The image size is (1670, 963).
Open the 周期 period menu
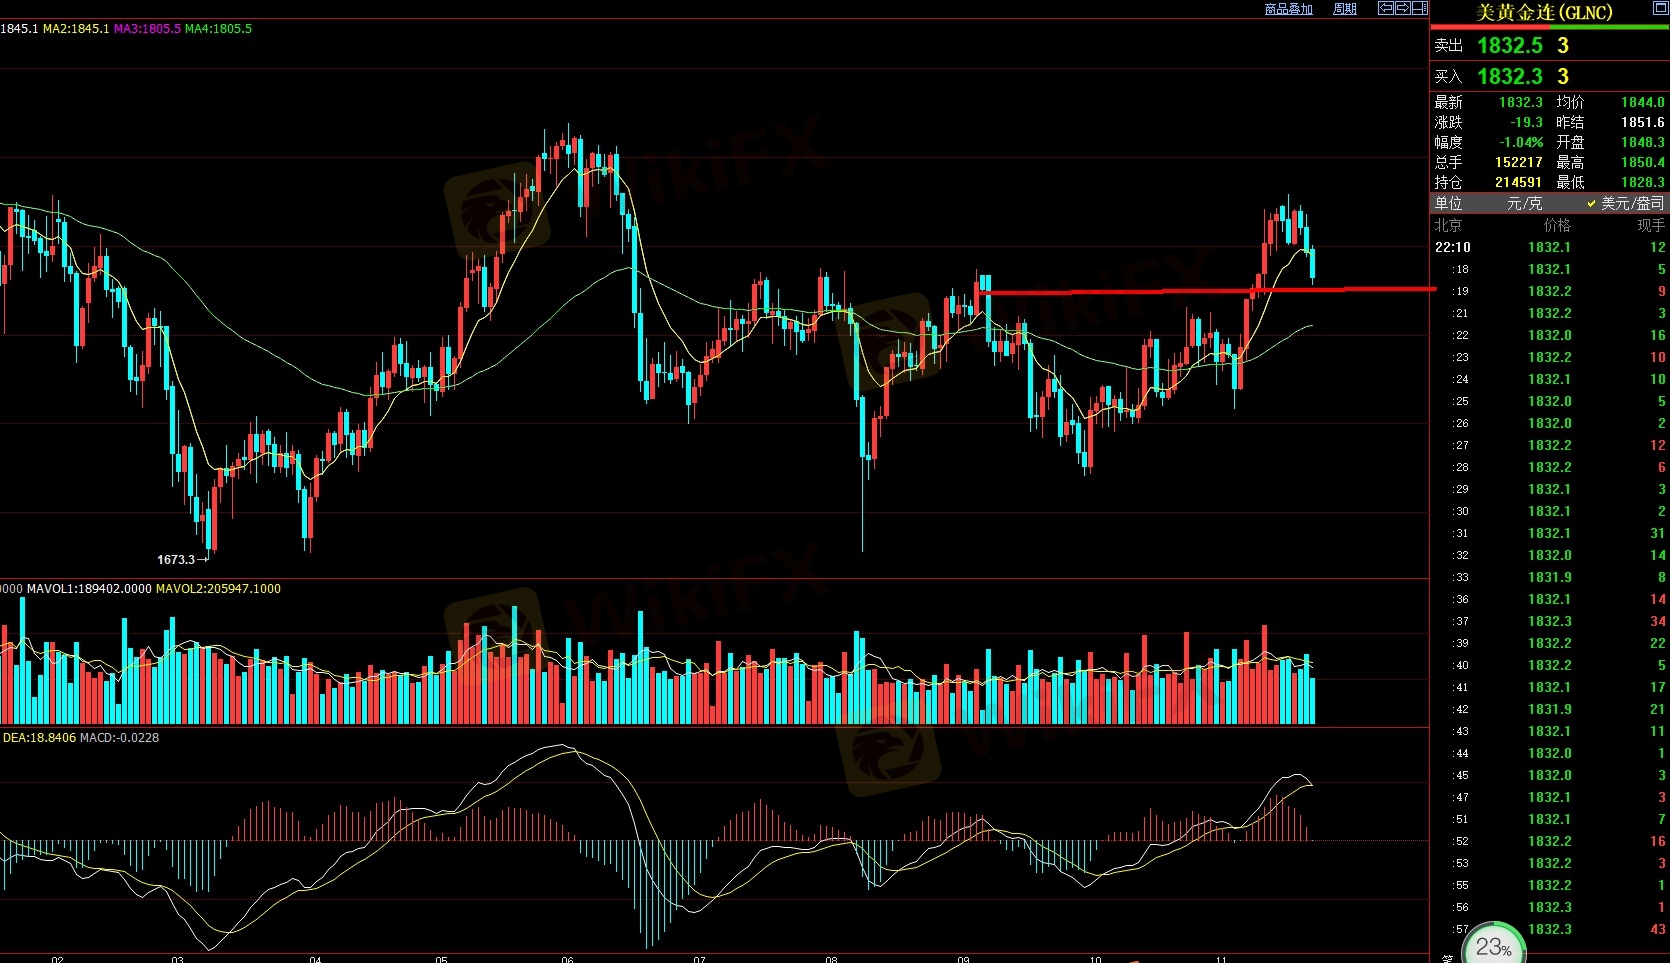click(x=1345, y=9)
